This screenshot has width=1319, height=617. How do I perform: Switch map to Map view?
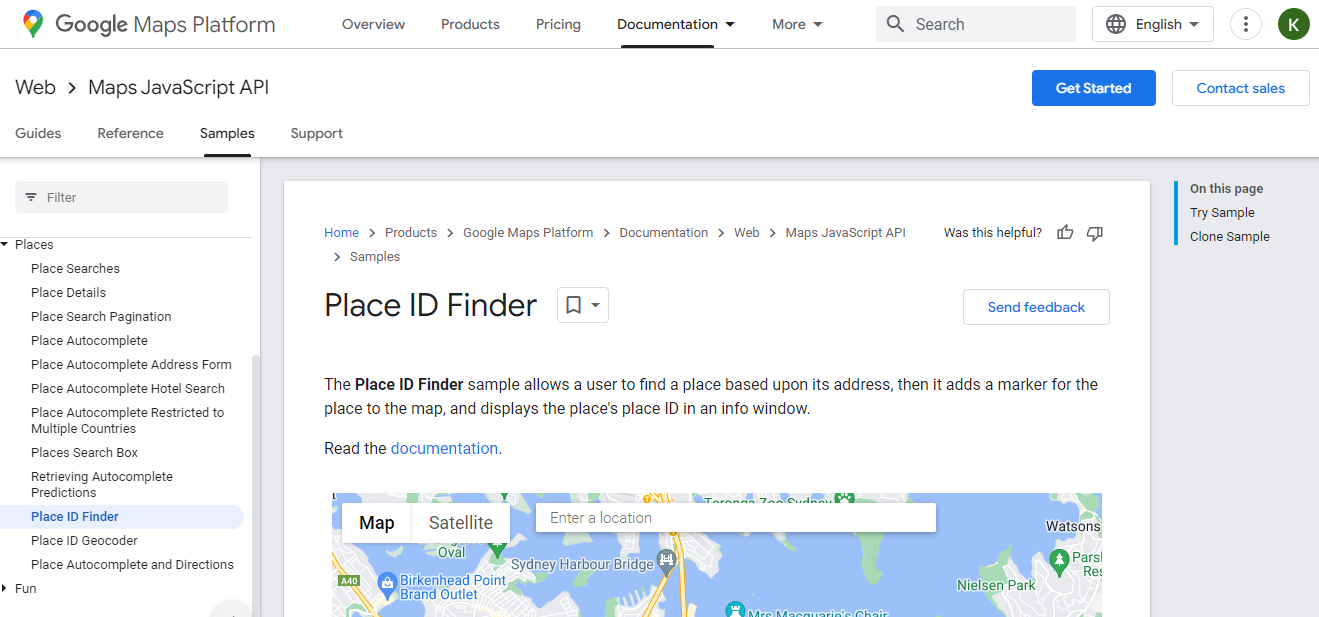377,522
